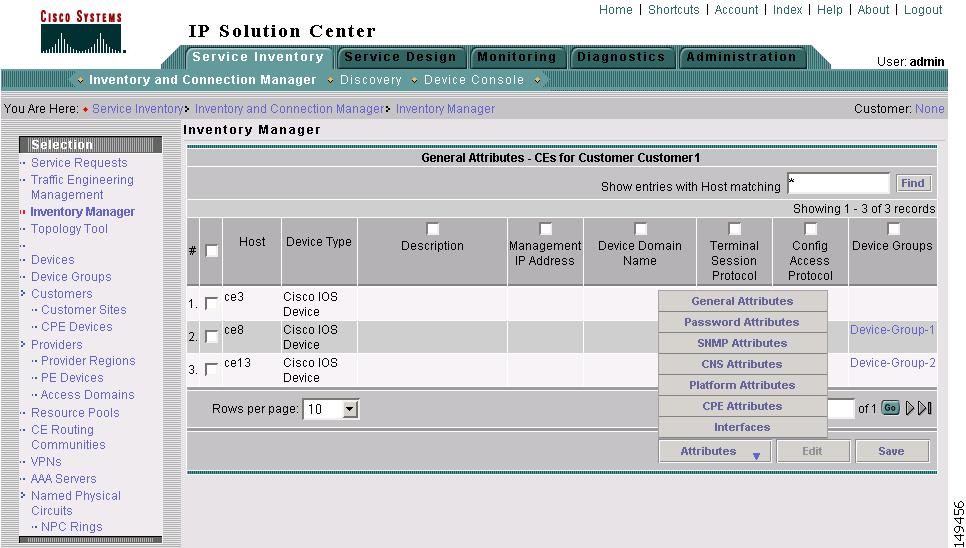Open the Attributes dropdown button

pos(716,451)
